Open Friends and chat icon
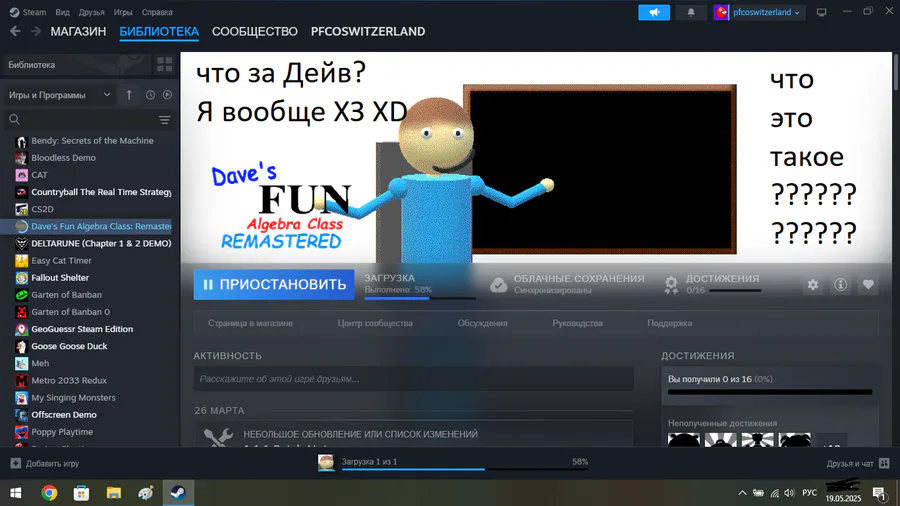 [884, 463]
